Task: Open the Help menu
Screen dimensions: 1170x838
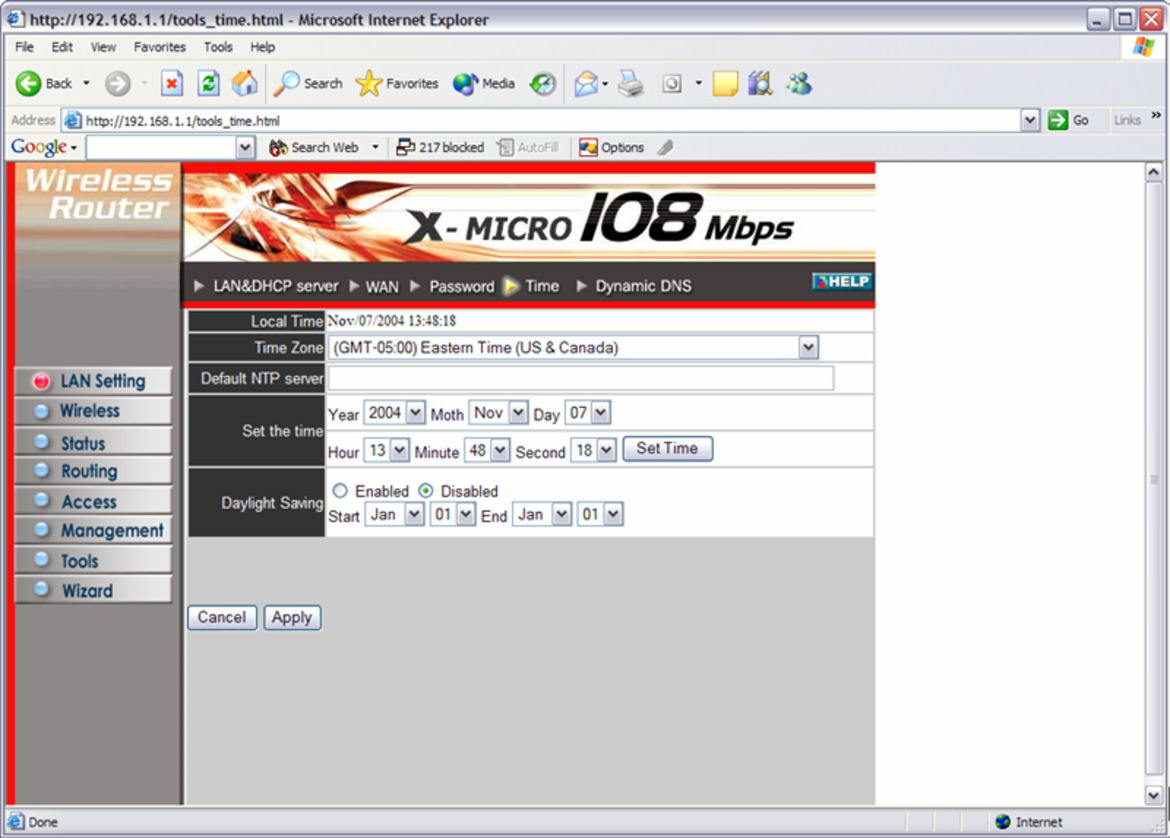Action: 263,47
